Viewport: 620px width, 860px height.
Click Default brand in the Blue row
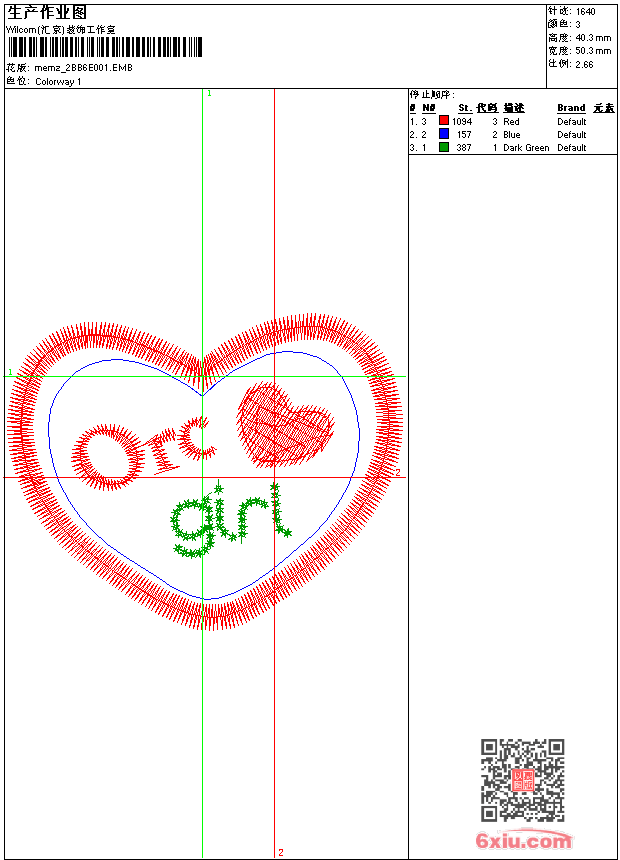point(572,134)
